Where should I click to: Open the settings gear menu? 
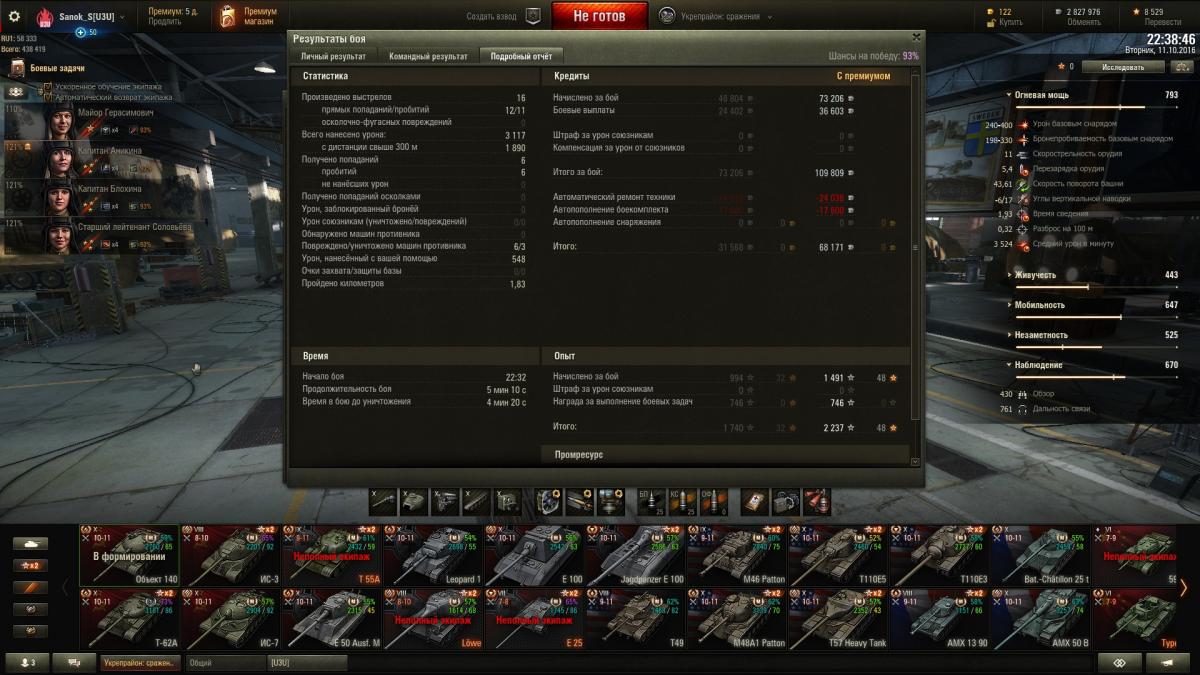point(14,16)
